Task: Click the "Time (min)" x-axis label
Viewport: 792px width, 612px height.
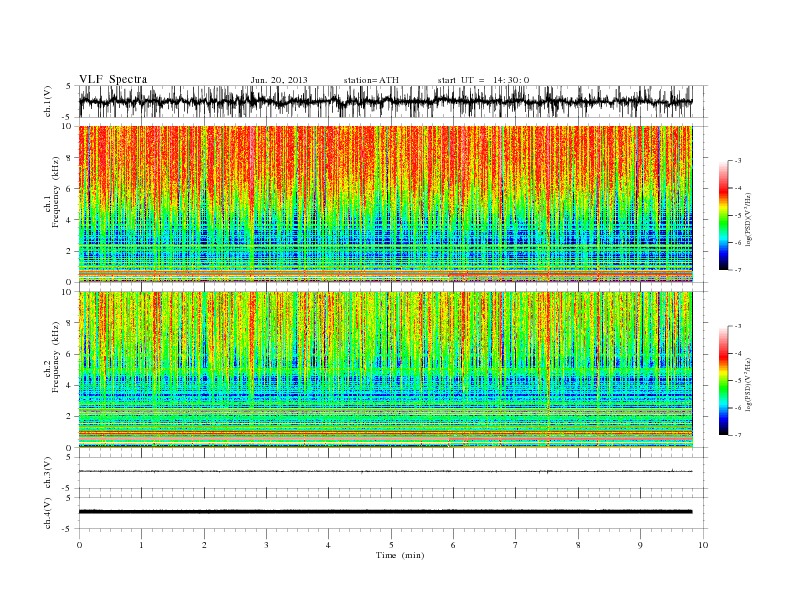Action: click(x=400, y=555)
